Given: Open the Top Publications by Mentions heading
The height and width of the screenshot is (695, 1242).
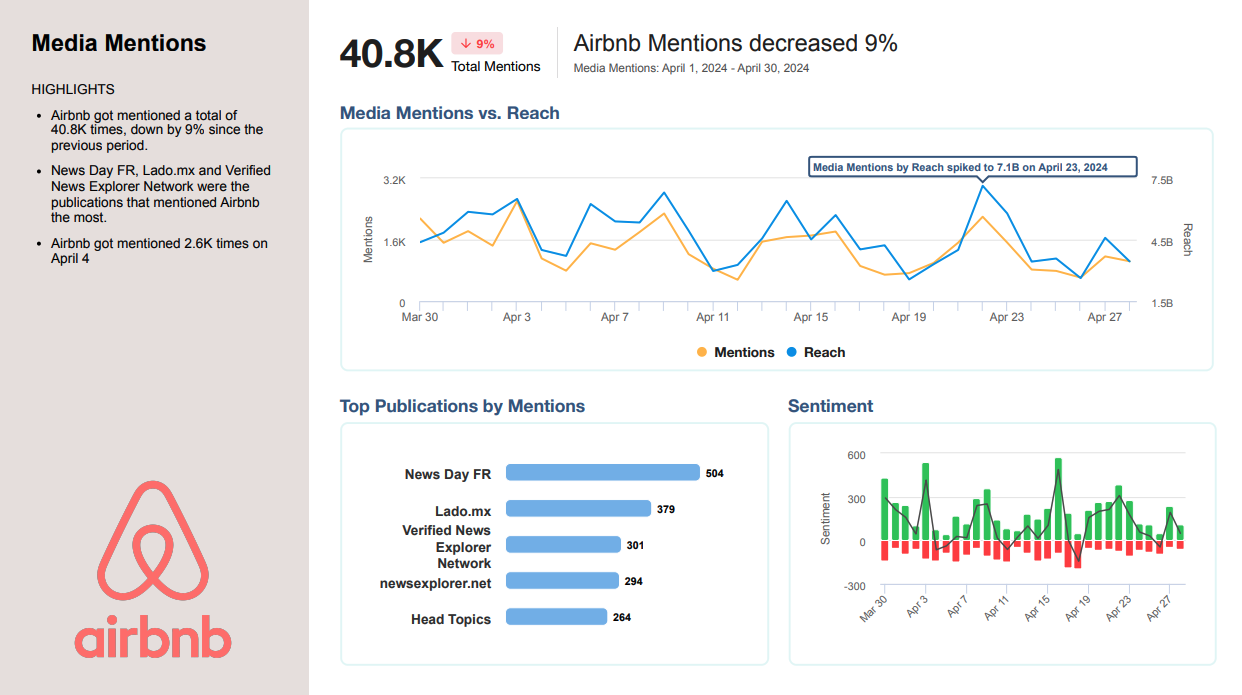Looking at the screenshot, I should [x=462, y=406].
